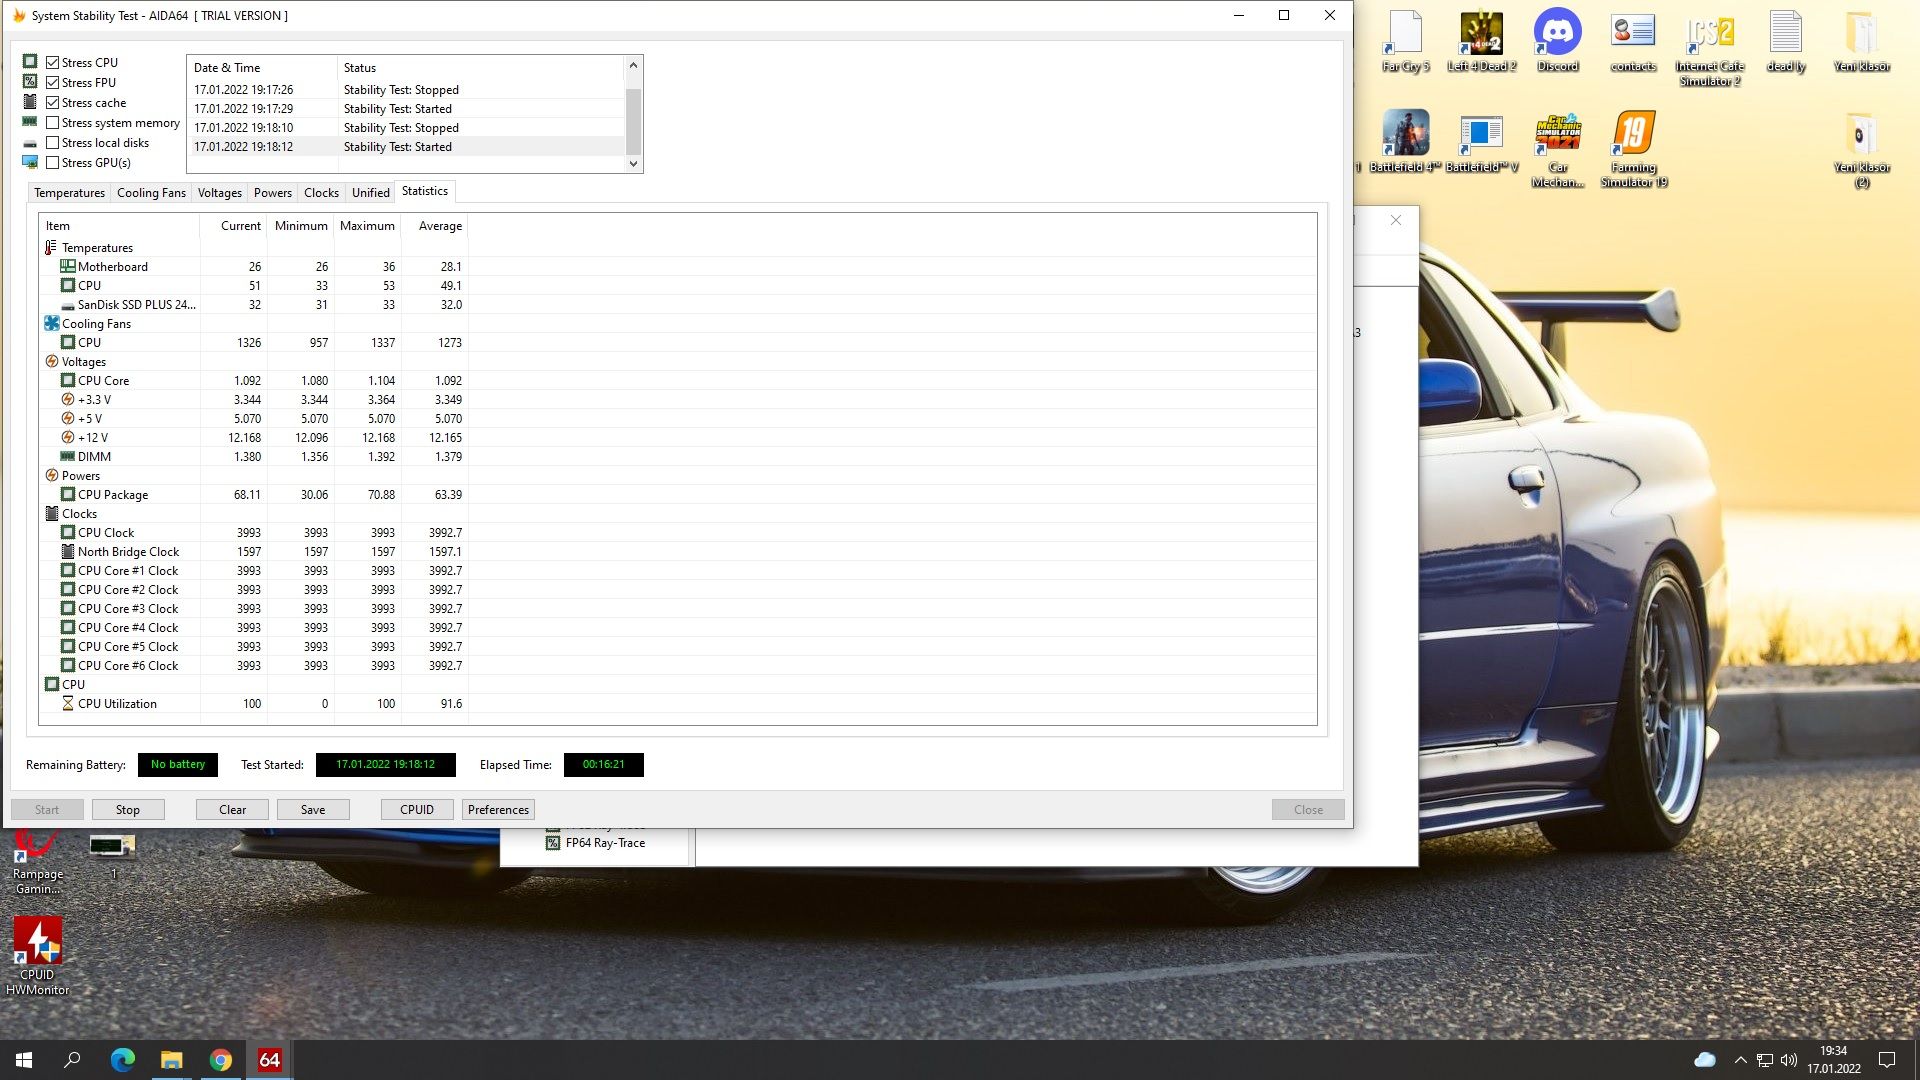Open Google Chrome from taskbar

click(x=220, y=1060)
